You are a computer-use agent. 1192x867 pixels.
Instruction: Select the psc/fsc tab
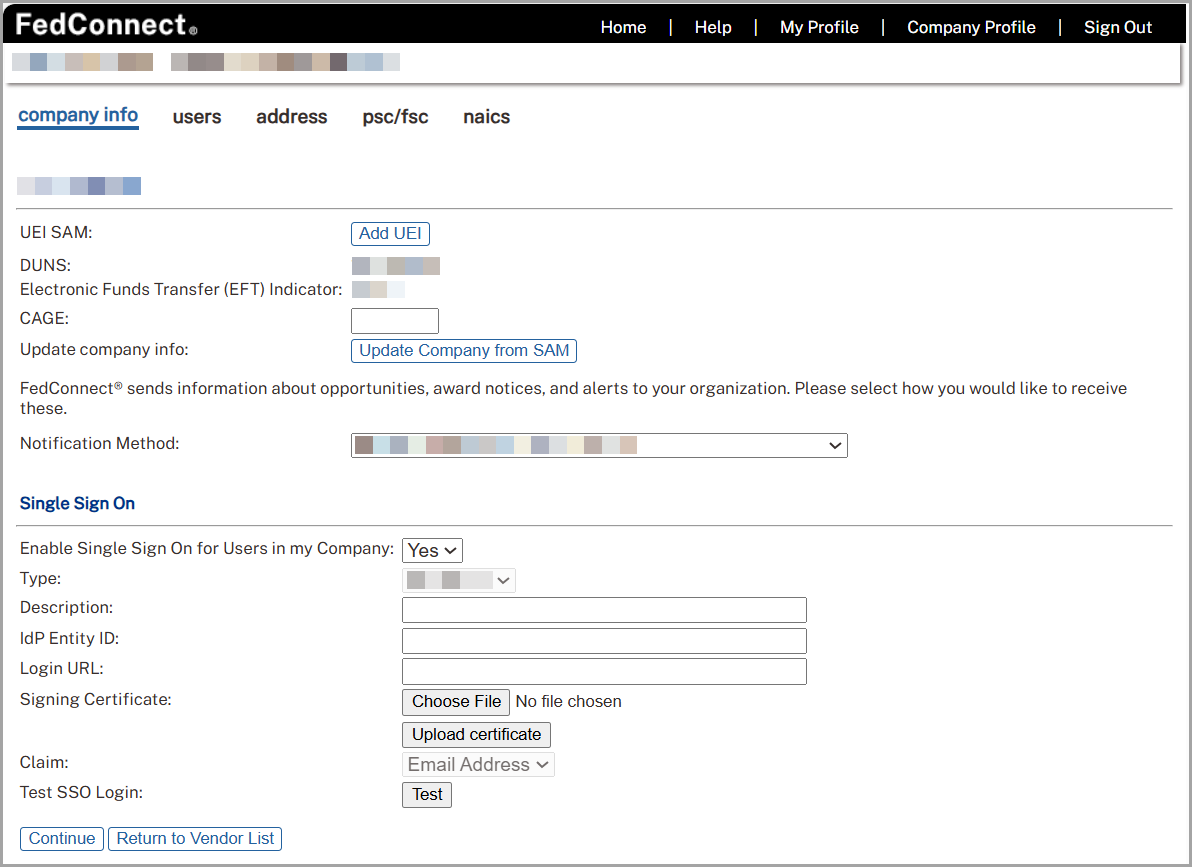click(x=395, y=117)
